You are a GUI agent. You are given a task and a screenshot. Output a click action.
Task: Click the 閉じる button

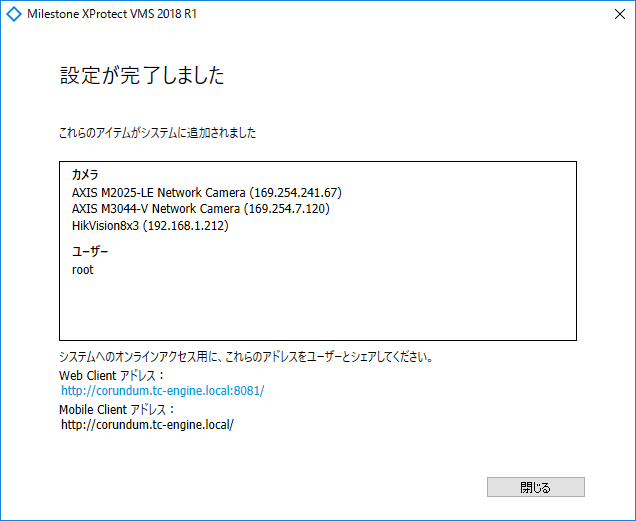tap(535, 487)
